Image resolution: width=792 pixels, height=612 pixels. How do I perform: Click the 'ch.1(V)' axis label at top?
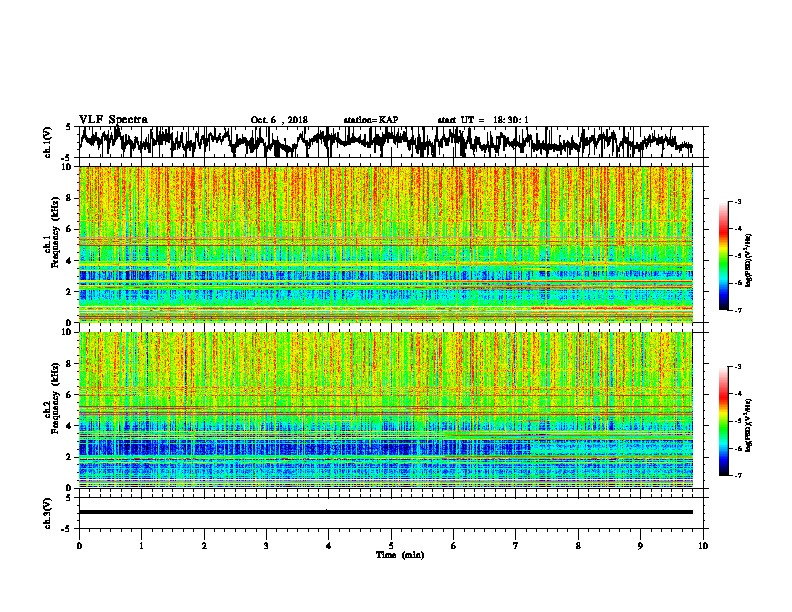click(48, 142)
